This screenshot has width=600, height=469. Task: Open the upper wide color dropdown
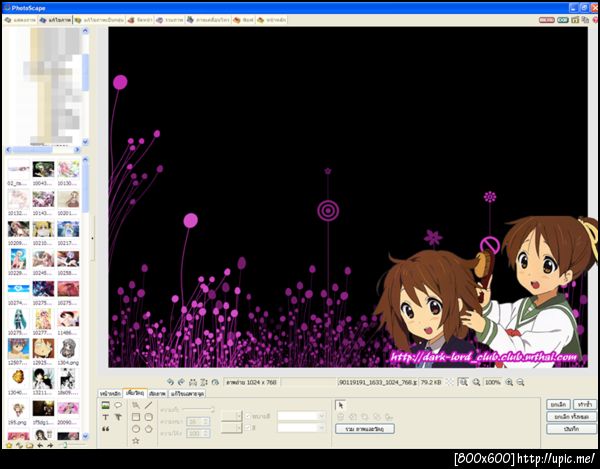pyautogui.click(x=301, y=416)
